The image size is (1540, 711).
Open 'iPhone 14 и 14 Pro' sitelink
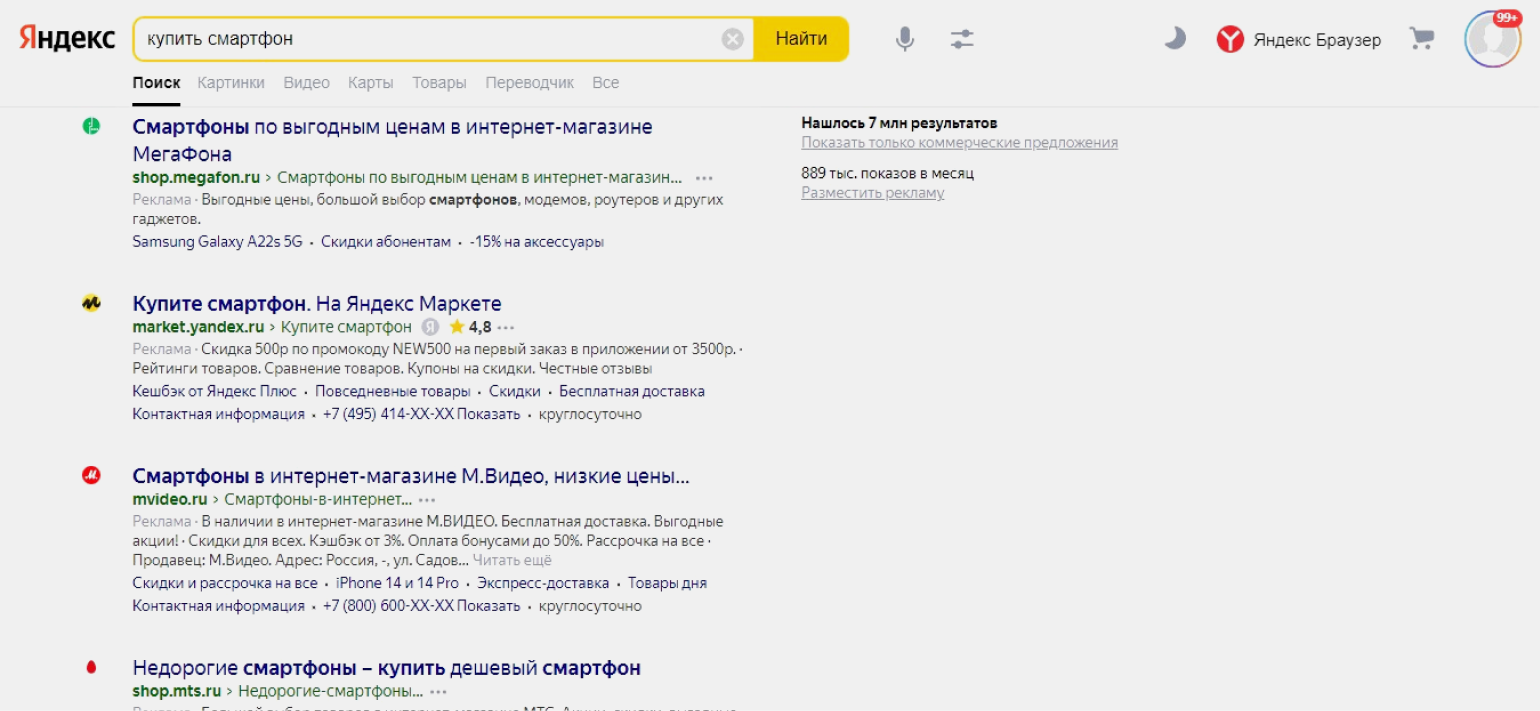[x=397, y=583]
